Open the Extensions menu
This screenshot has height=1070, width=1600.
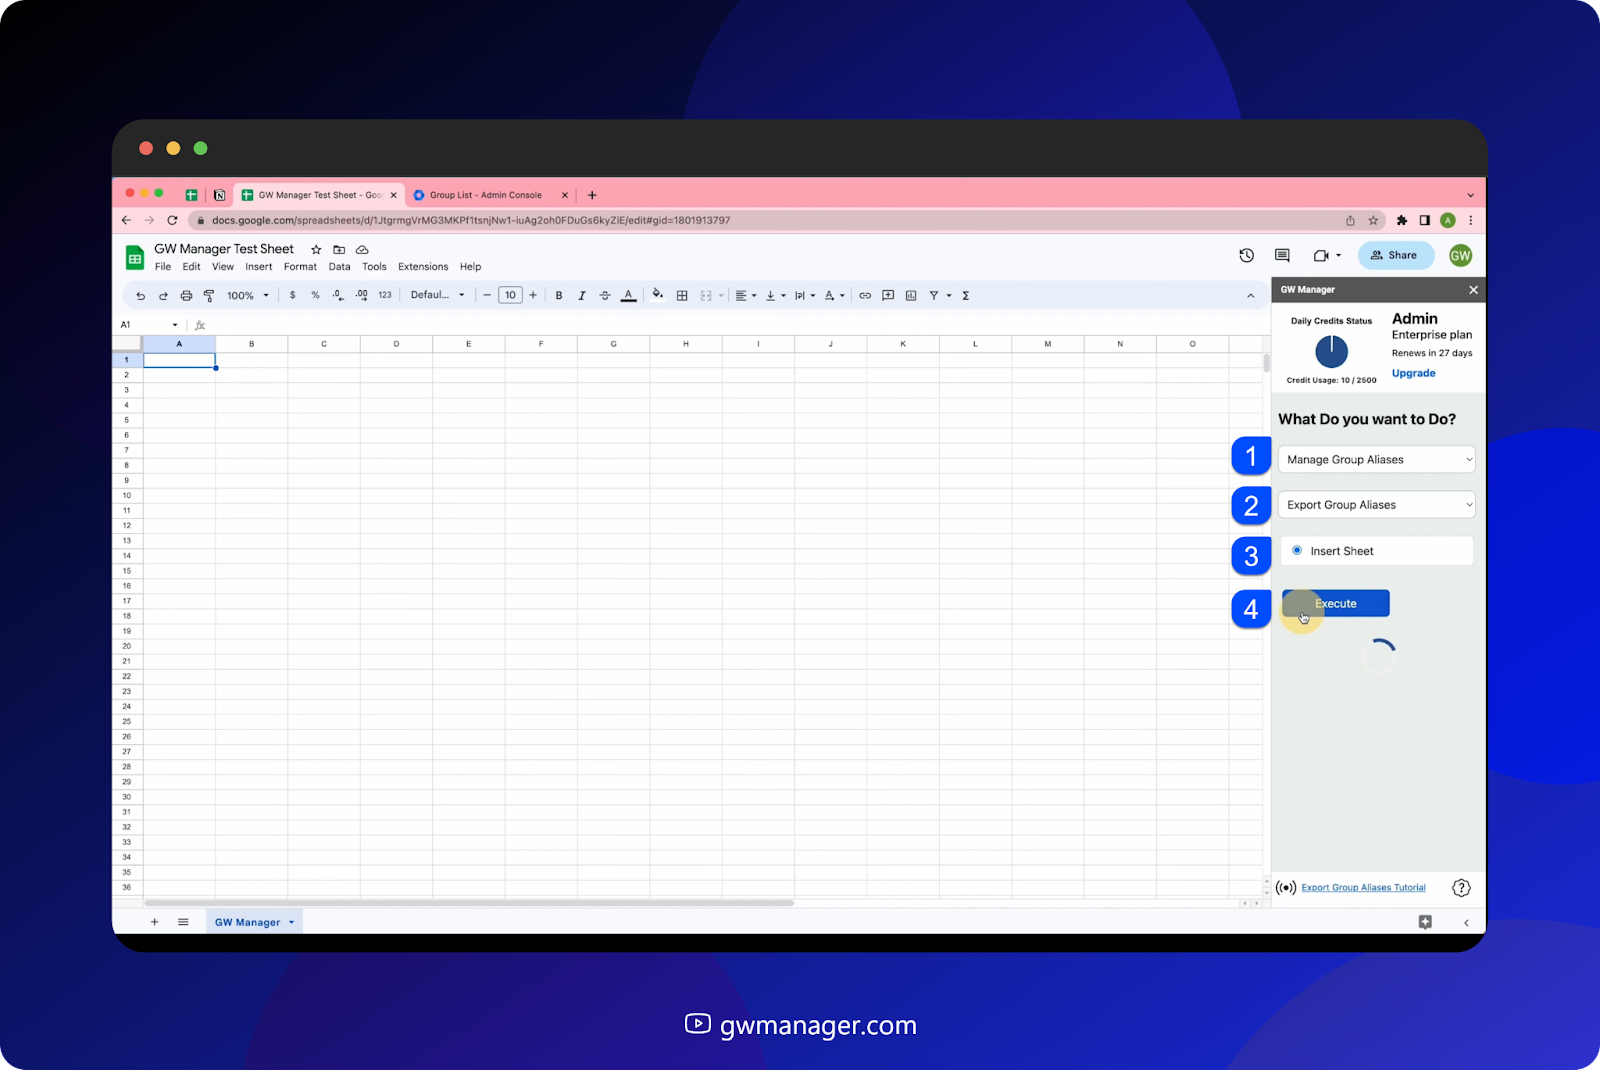[x=423, y=267]
